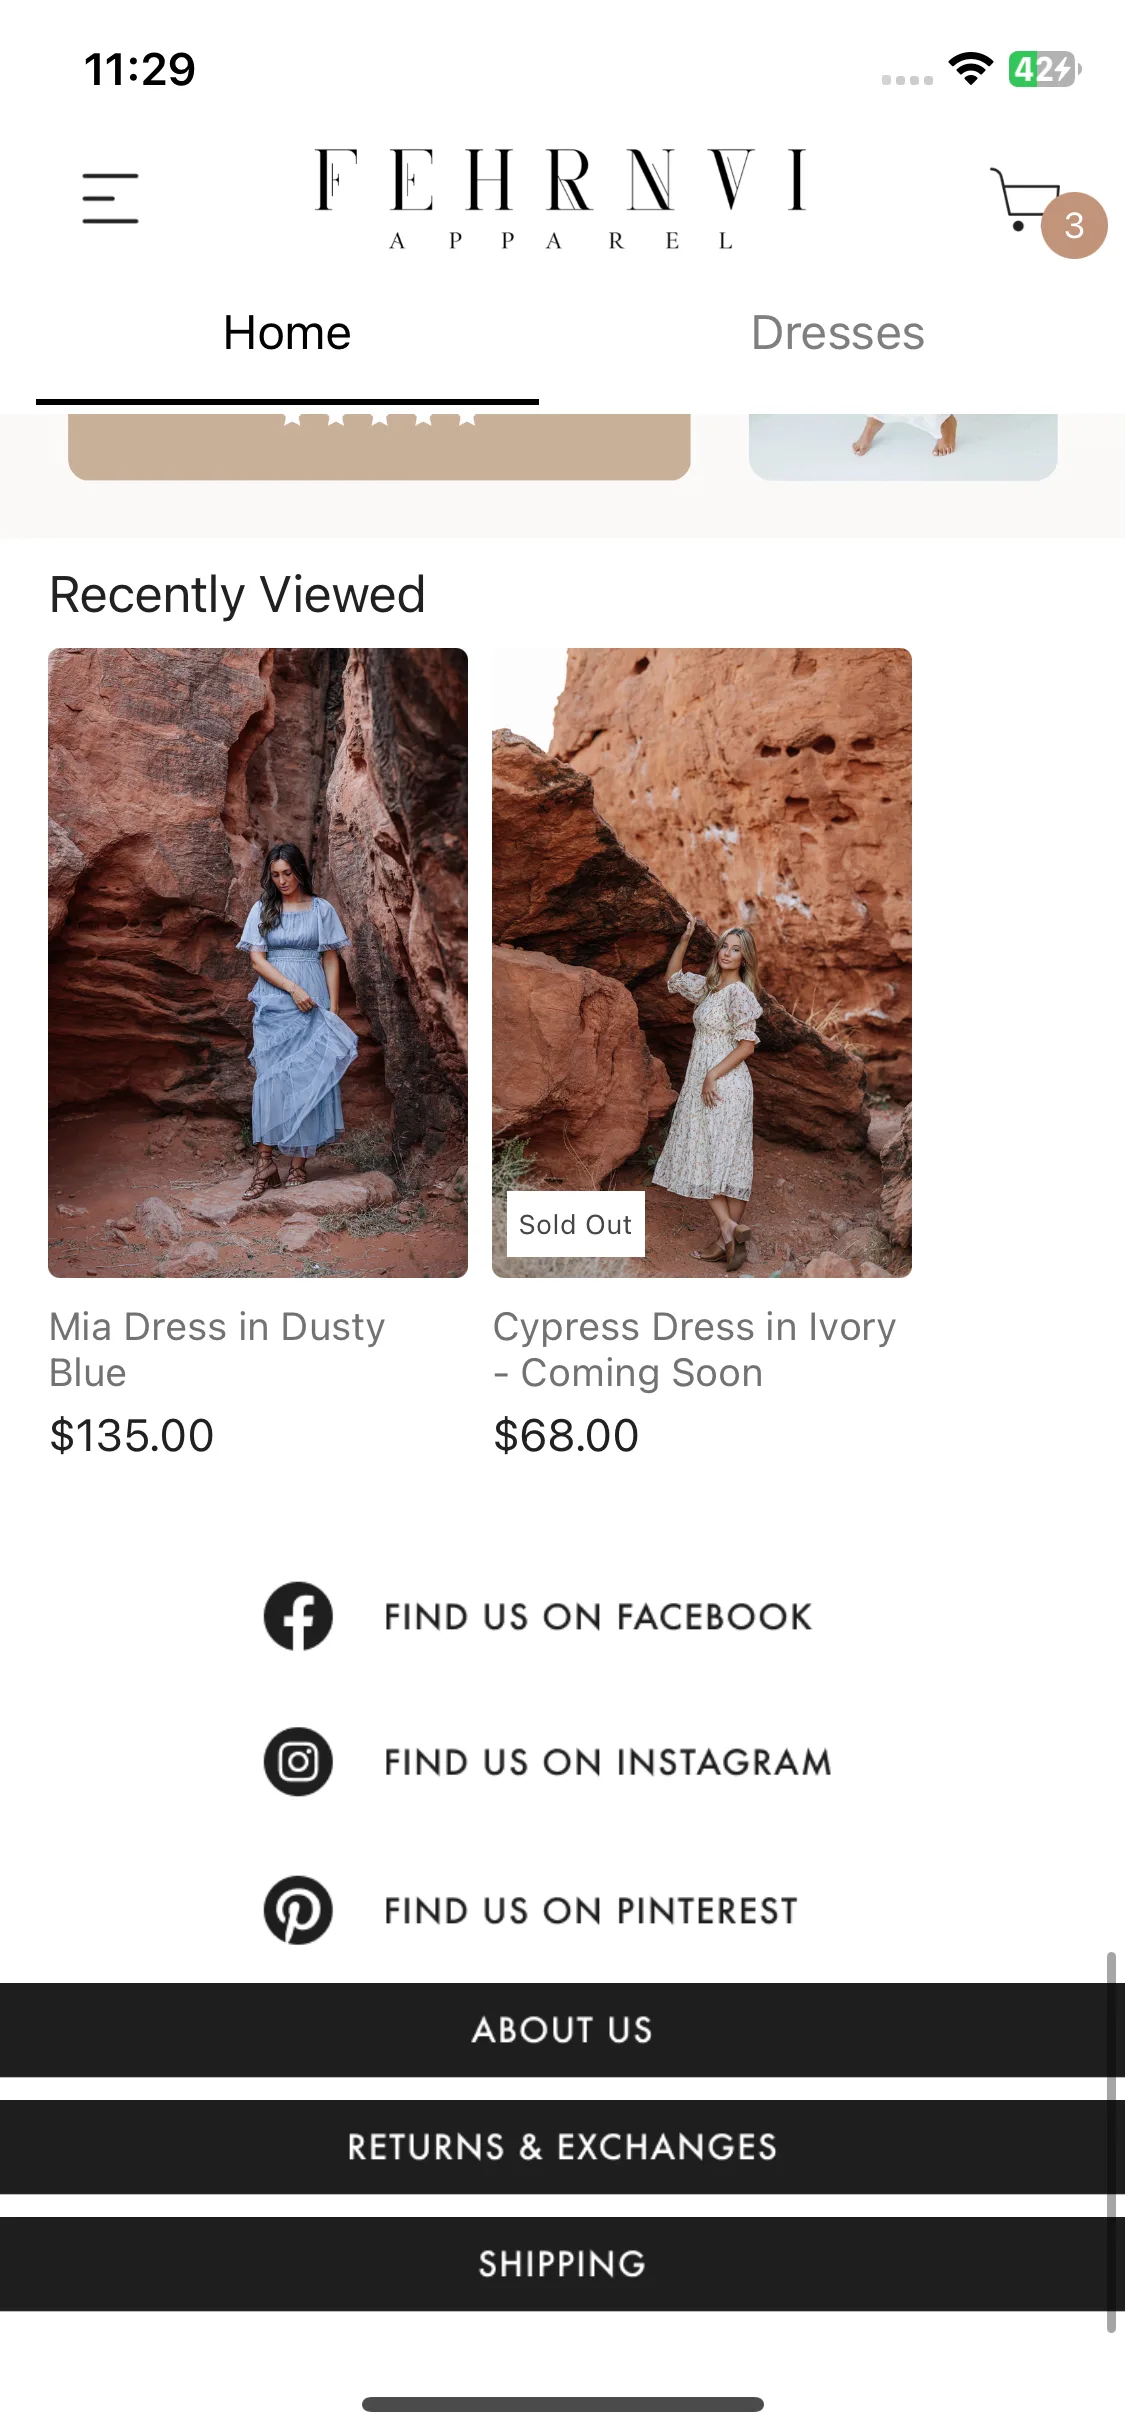Tap the Wi-Fi status icon
1125x2436 pixels.
coord(970,69)
